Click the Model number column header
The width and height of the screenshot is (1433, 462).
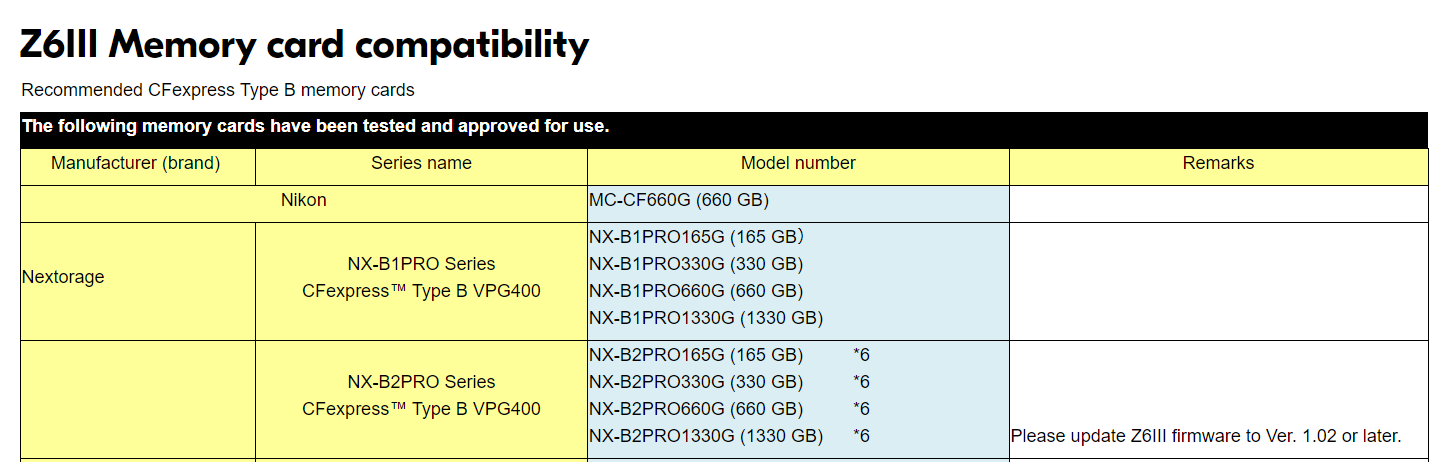coord(798,163)
